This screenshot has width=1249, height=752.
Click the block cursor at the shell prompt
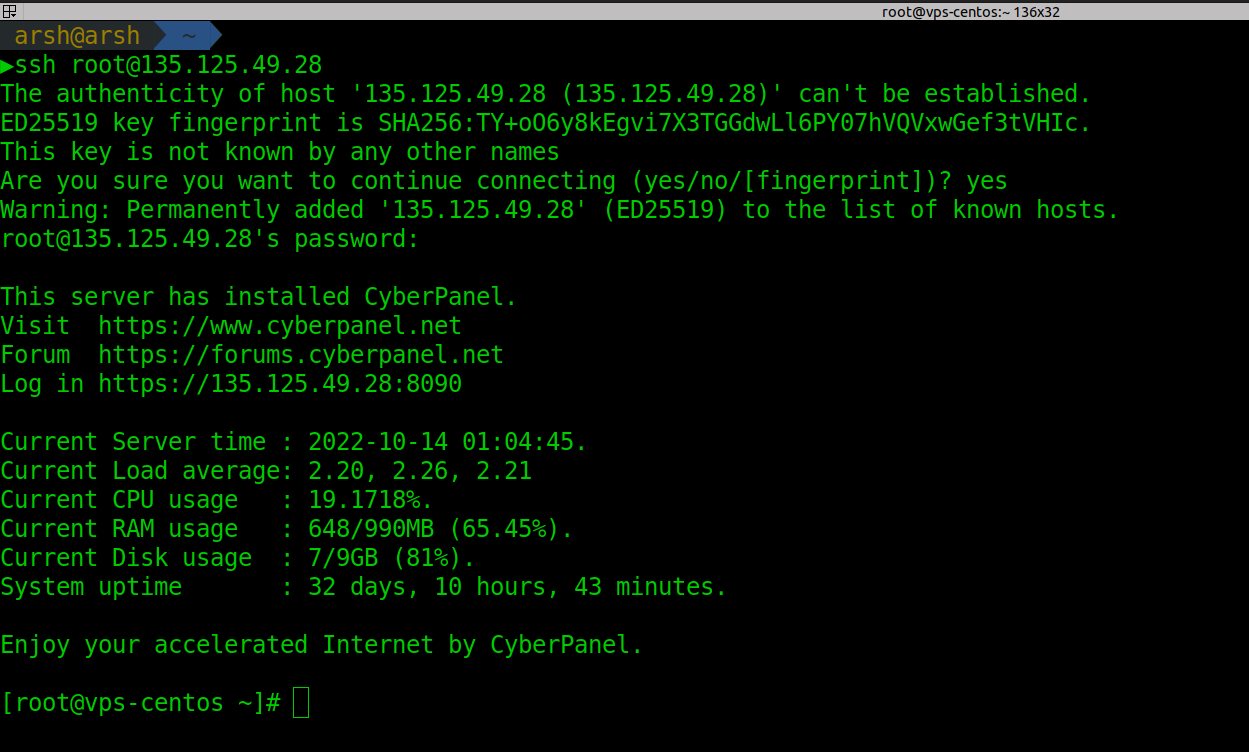(x=301, y=703)
